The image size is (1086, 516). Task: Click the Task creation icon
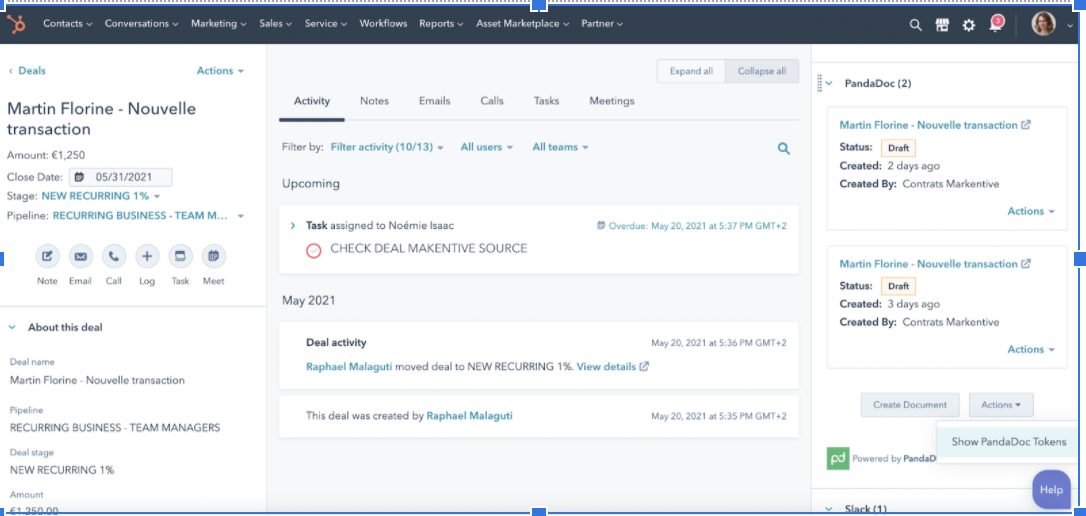(180, 256)
